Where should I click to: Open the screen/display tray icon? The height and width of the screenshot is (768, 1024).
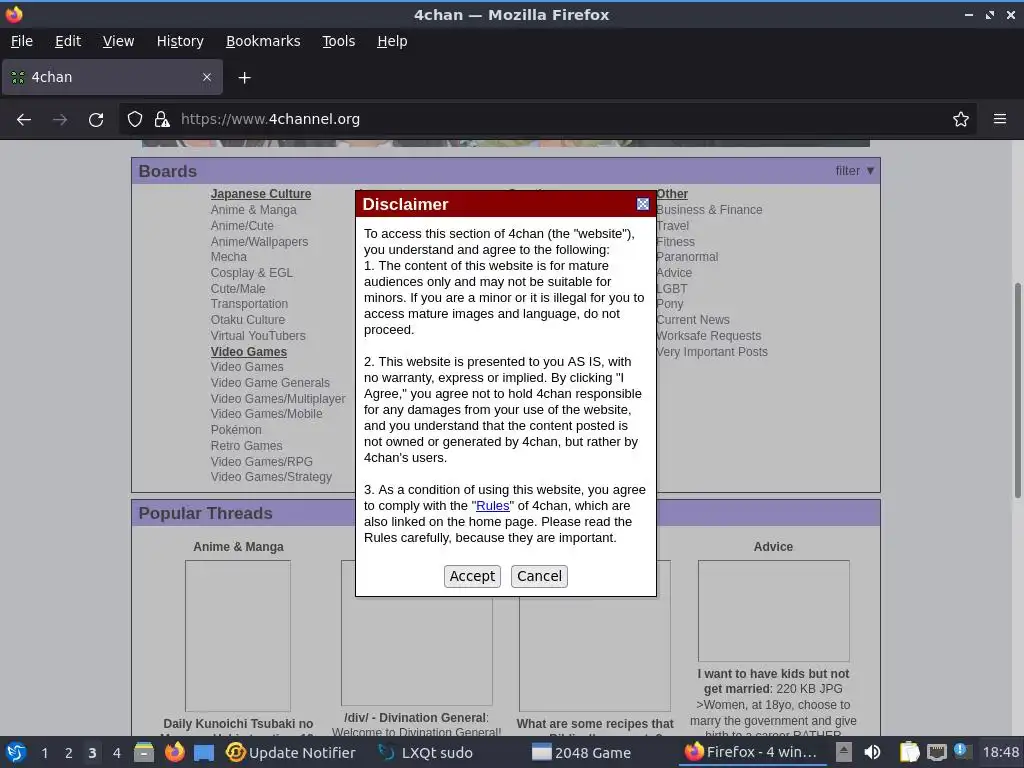click(936, 752)
